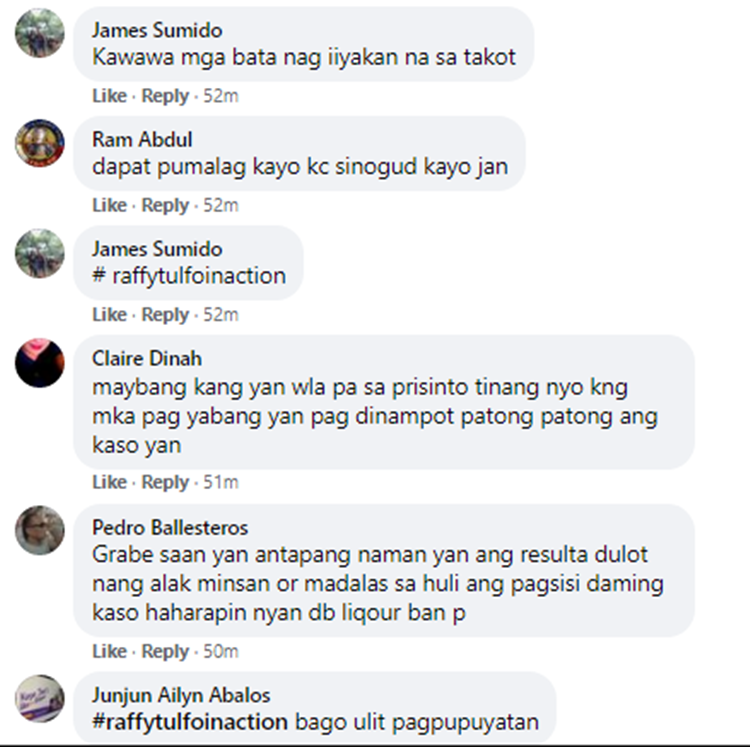
Task: Like James Sumido's hashtag comment
Action: [x=110, y=315]
